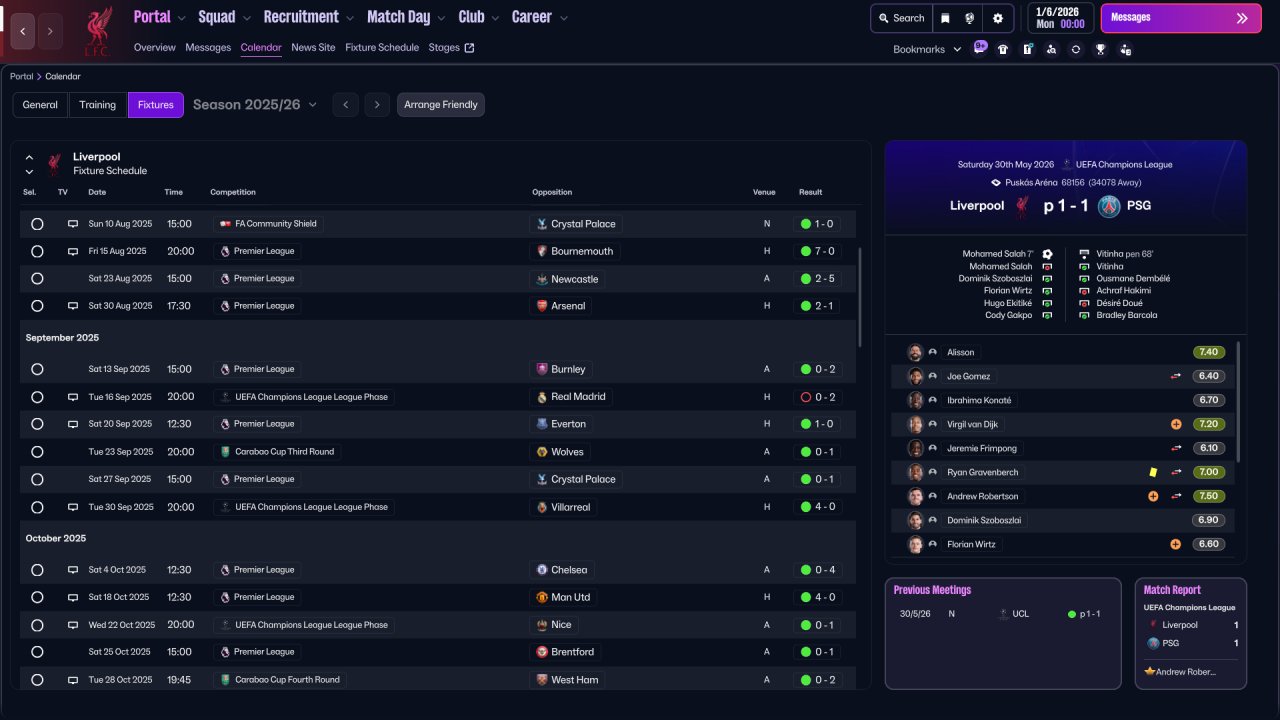Open the bookmark icon next to Search

coord(946,18)
